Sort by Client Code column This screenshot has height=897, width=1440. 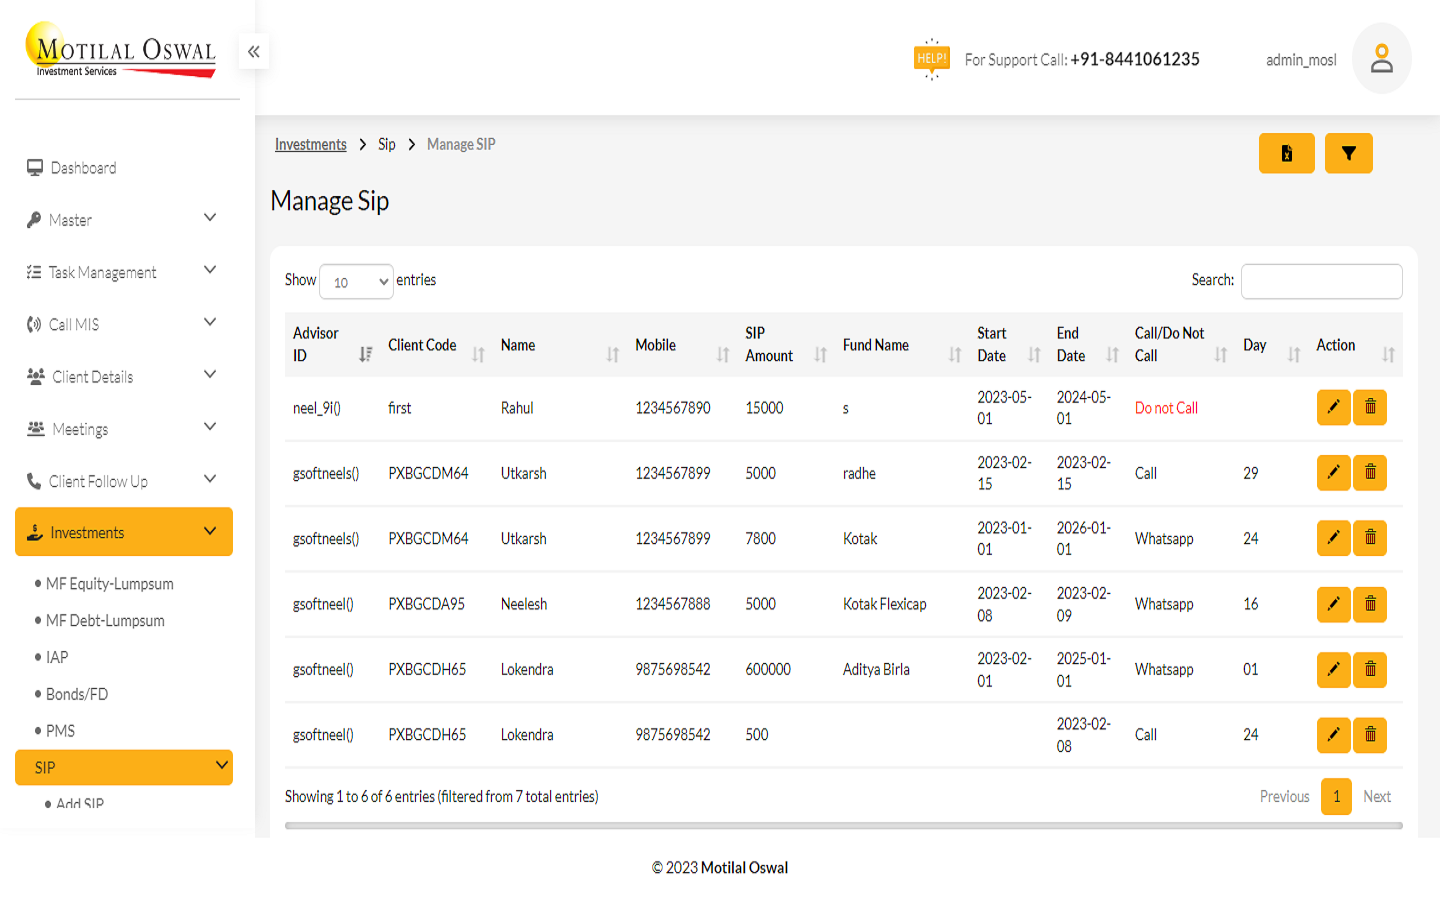436,344
